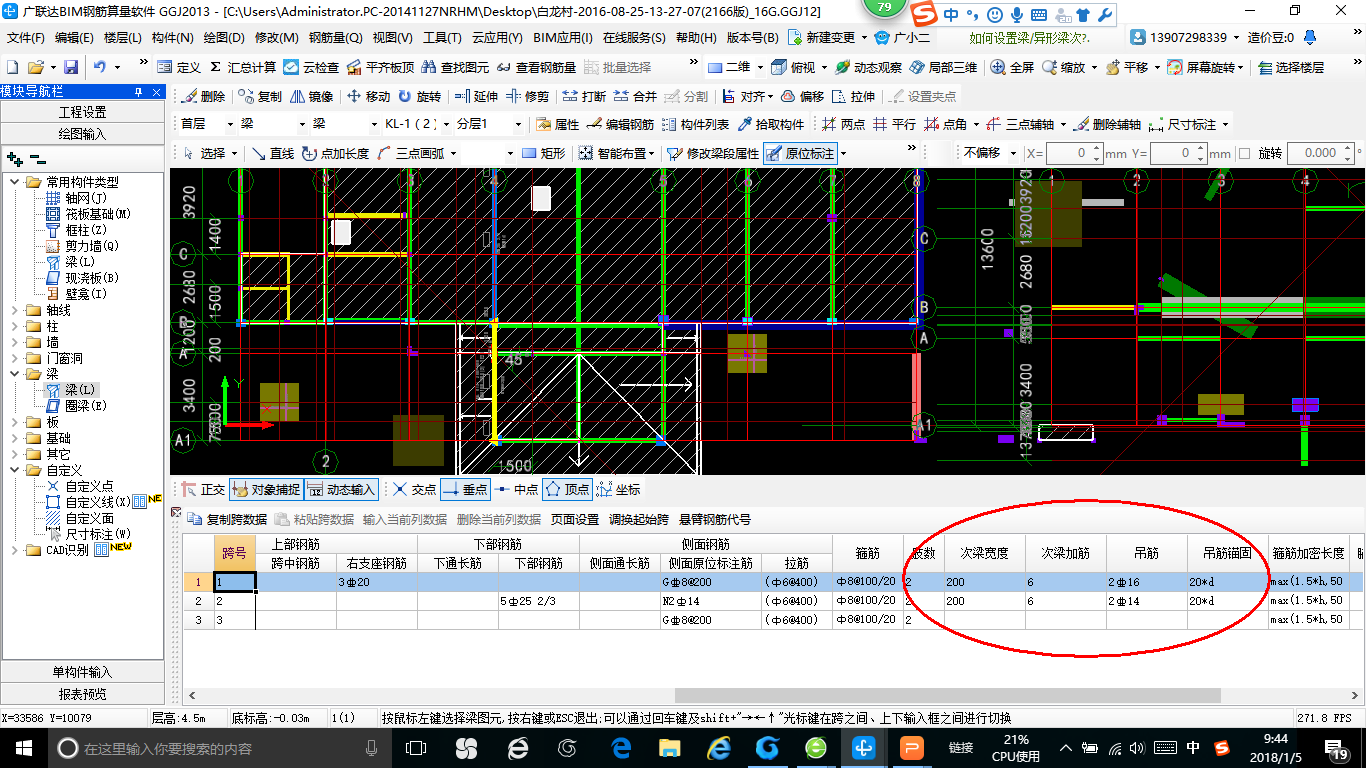Toggle 交点 intersection snap
This screenshot has width=1366, height=768.
(414, 490)
